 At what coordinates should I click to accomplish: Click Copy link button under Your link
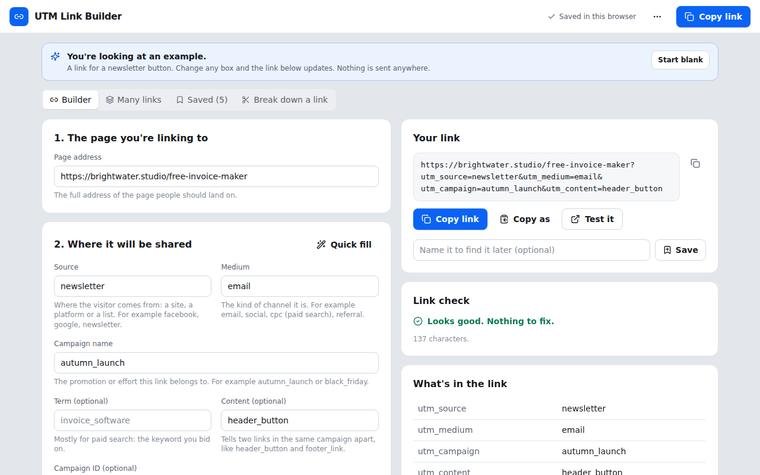click(x=450, y=220)
